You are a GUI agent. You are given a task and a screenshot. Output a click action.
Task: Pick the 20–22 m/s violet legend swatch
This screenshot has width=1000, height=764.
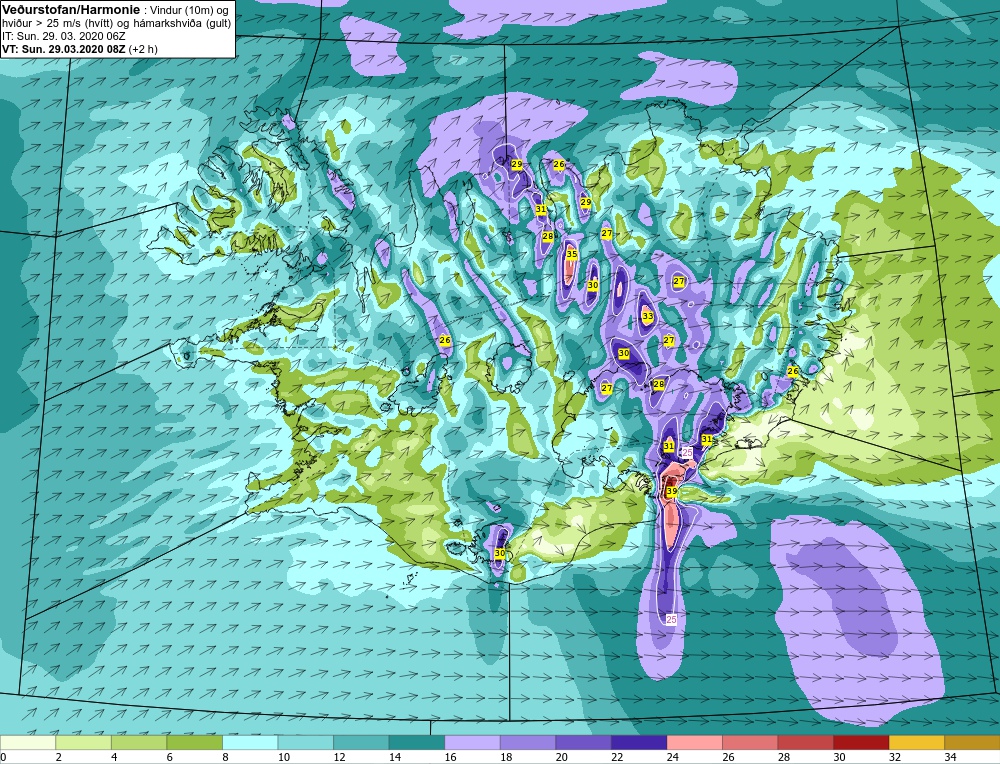pos(583,742)
